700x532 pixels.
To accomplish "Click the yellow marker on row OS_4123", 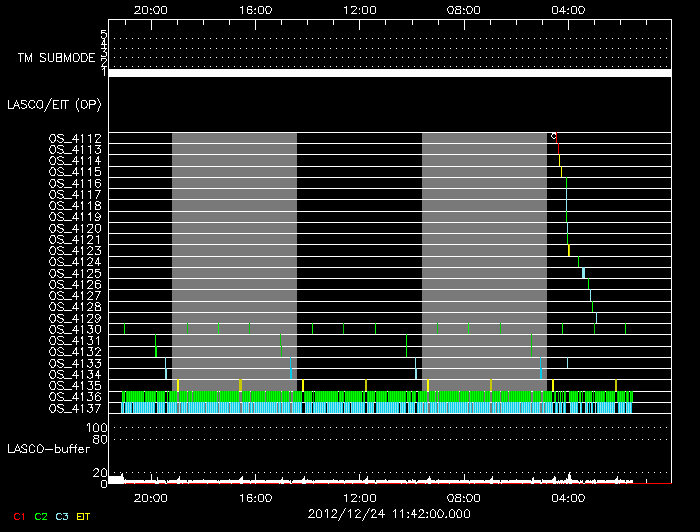I will [x=568, y=250].
